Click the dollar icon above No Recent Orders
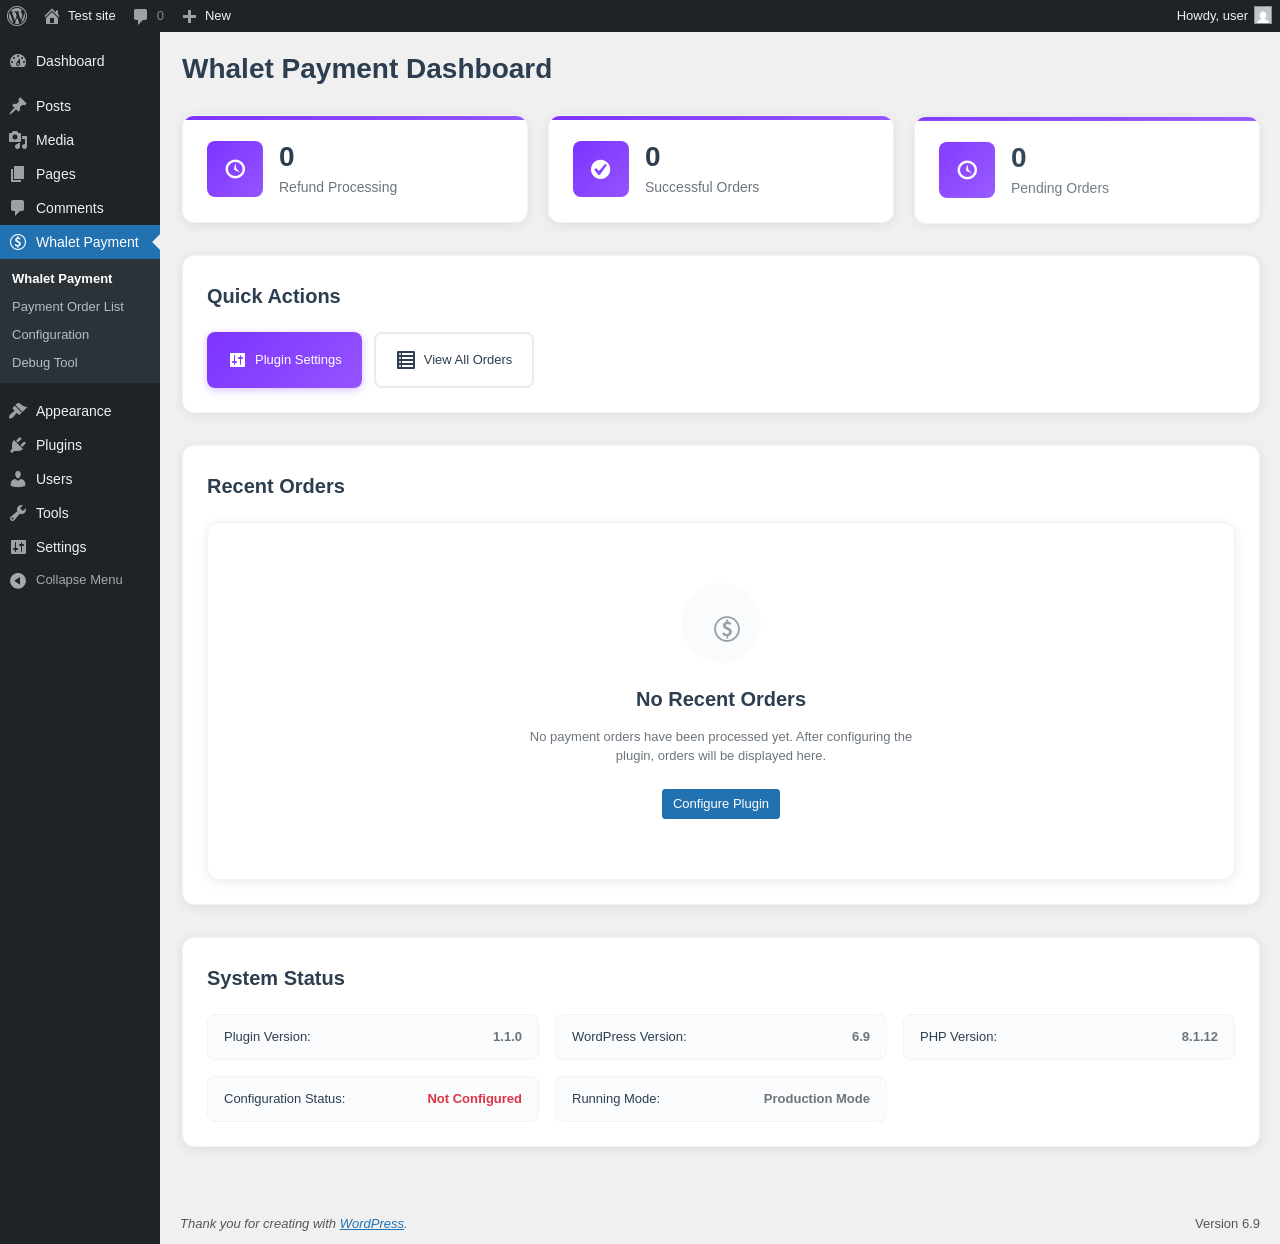The height and width of the screenshot is (1244, 1280). point(727,628)
